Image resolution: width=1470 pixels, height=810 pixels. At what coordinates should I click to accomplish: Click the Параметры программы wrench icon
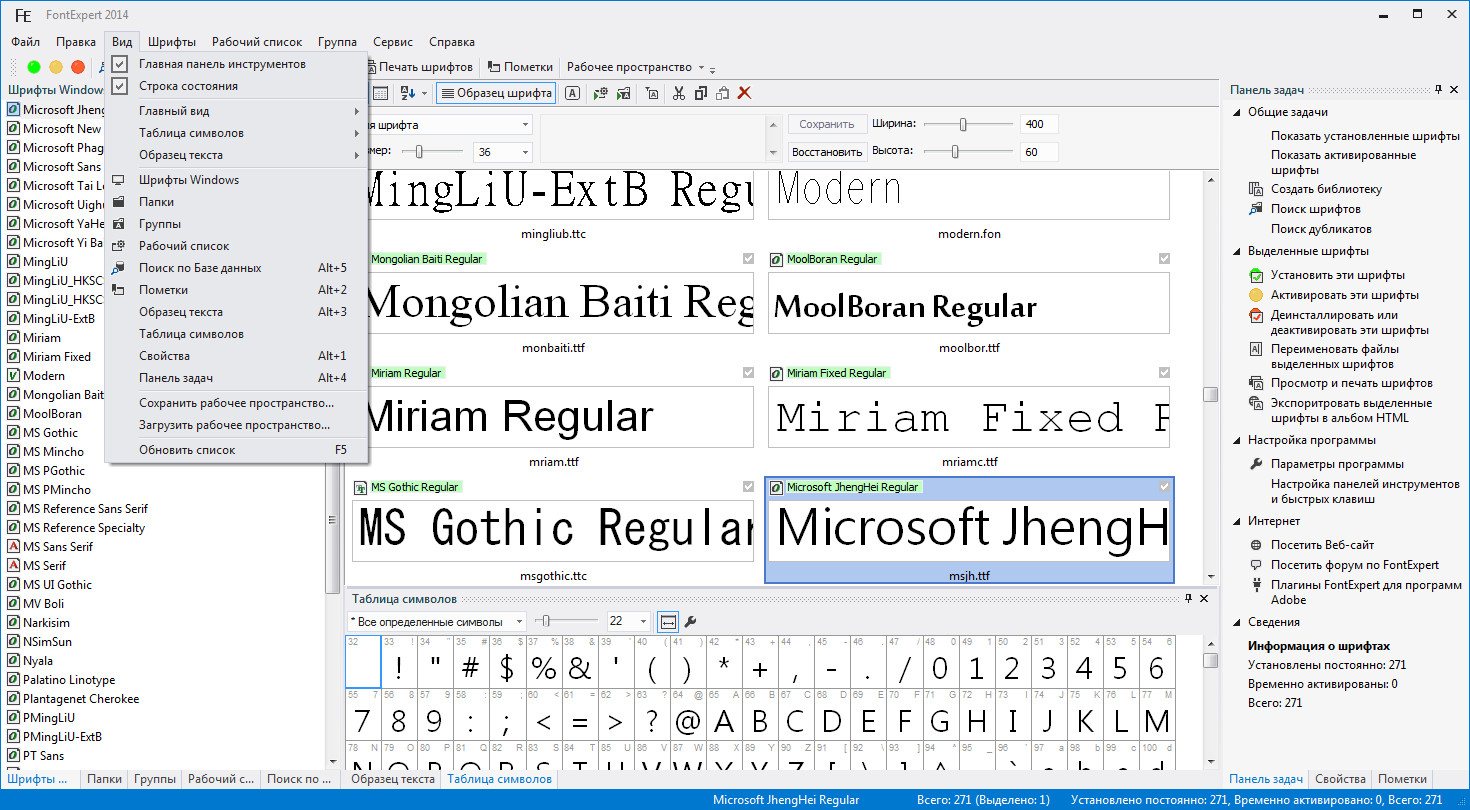(1256, 464)
